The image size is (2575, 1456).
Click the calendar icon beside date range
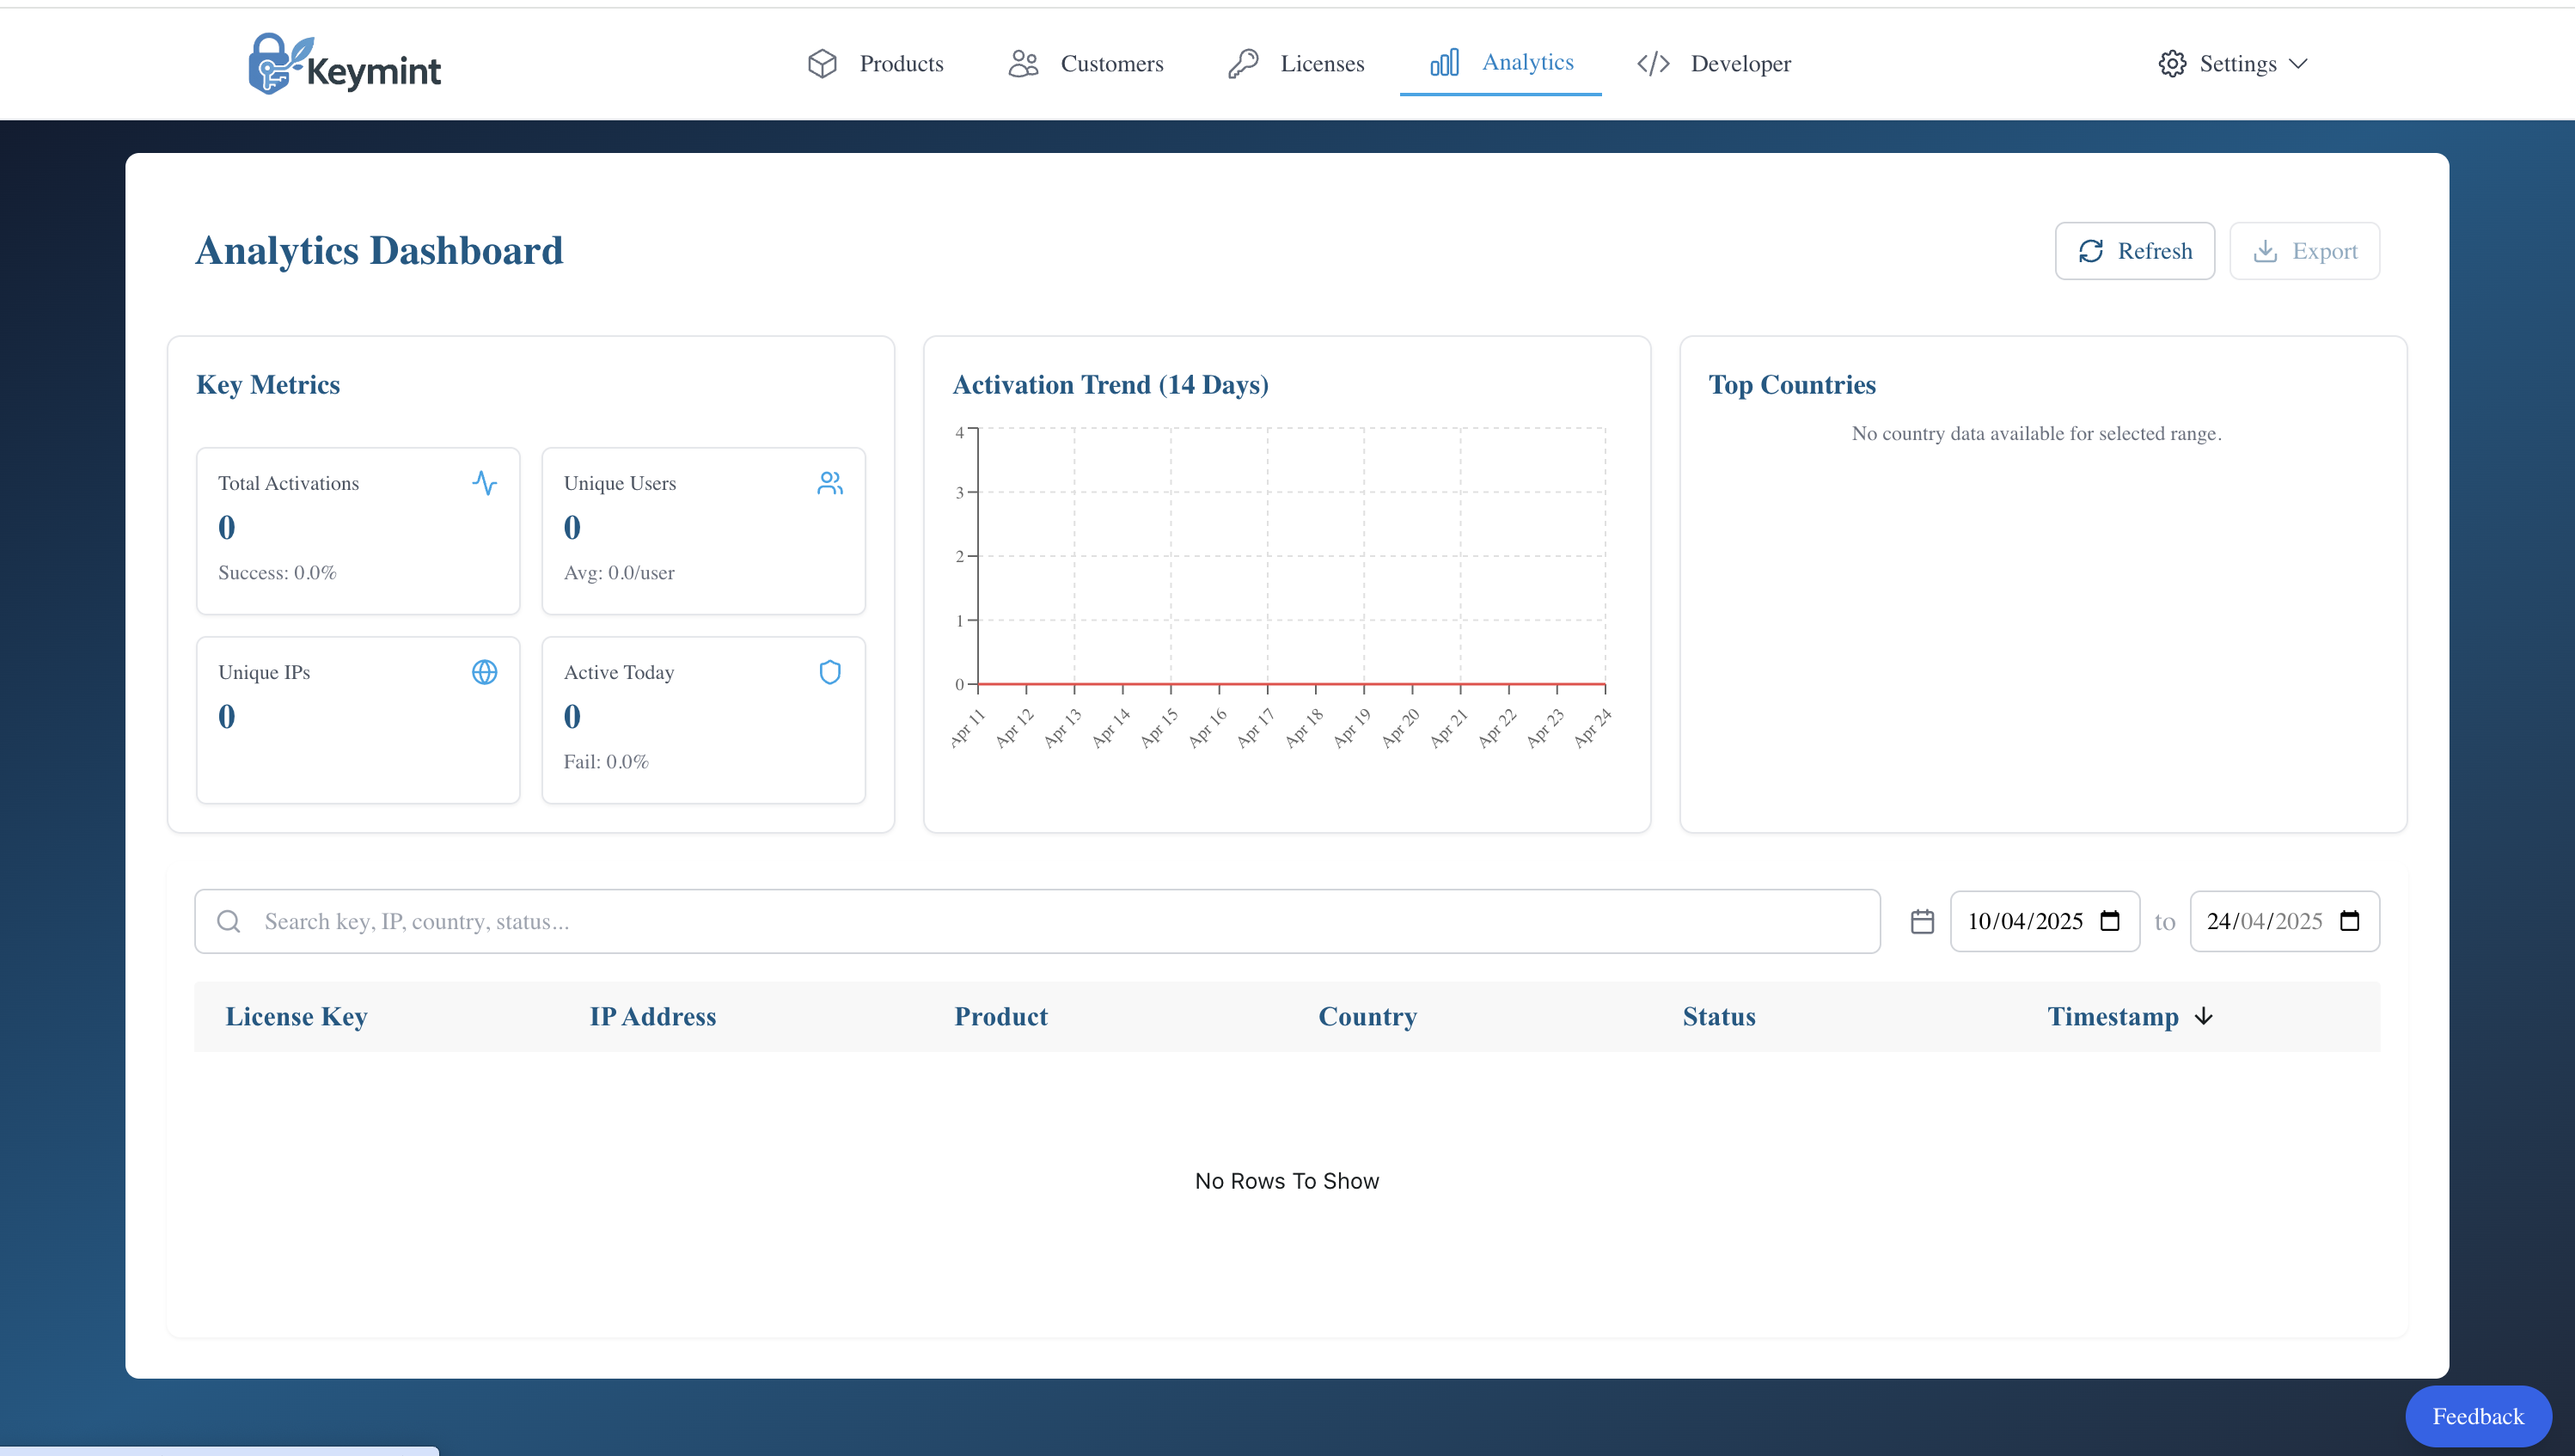pos(1921,921)
